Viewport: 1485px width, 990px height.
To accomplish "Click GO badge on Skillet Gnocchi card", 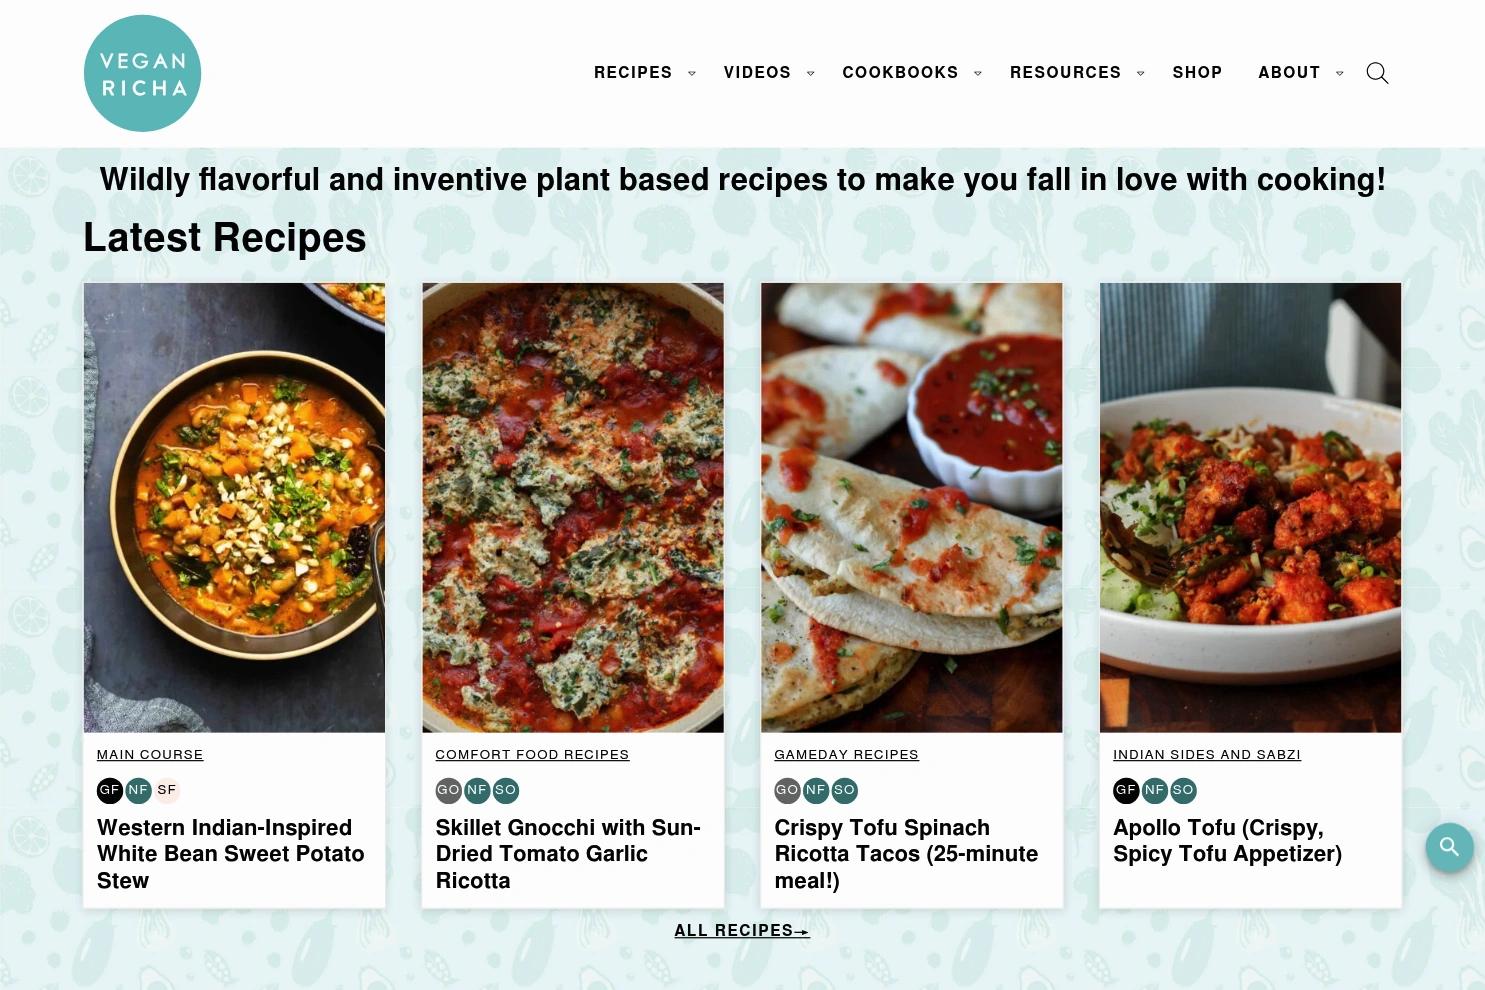I will click(x=448, y=790).
